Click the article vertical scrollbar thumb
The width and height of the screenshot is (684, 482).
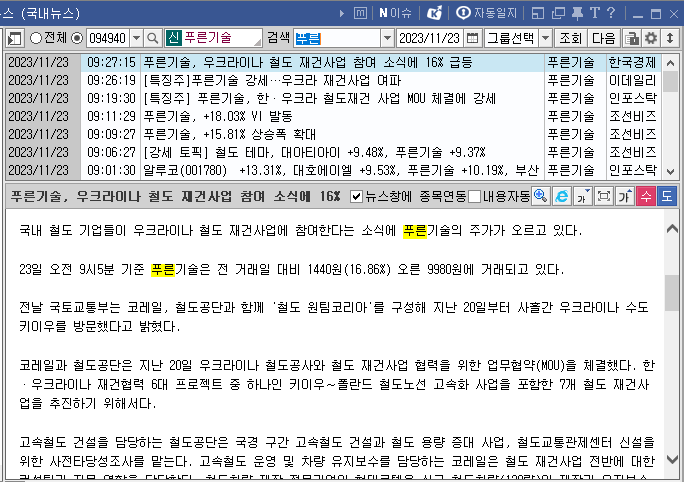(672, 293)
